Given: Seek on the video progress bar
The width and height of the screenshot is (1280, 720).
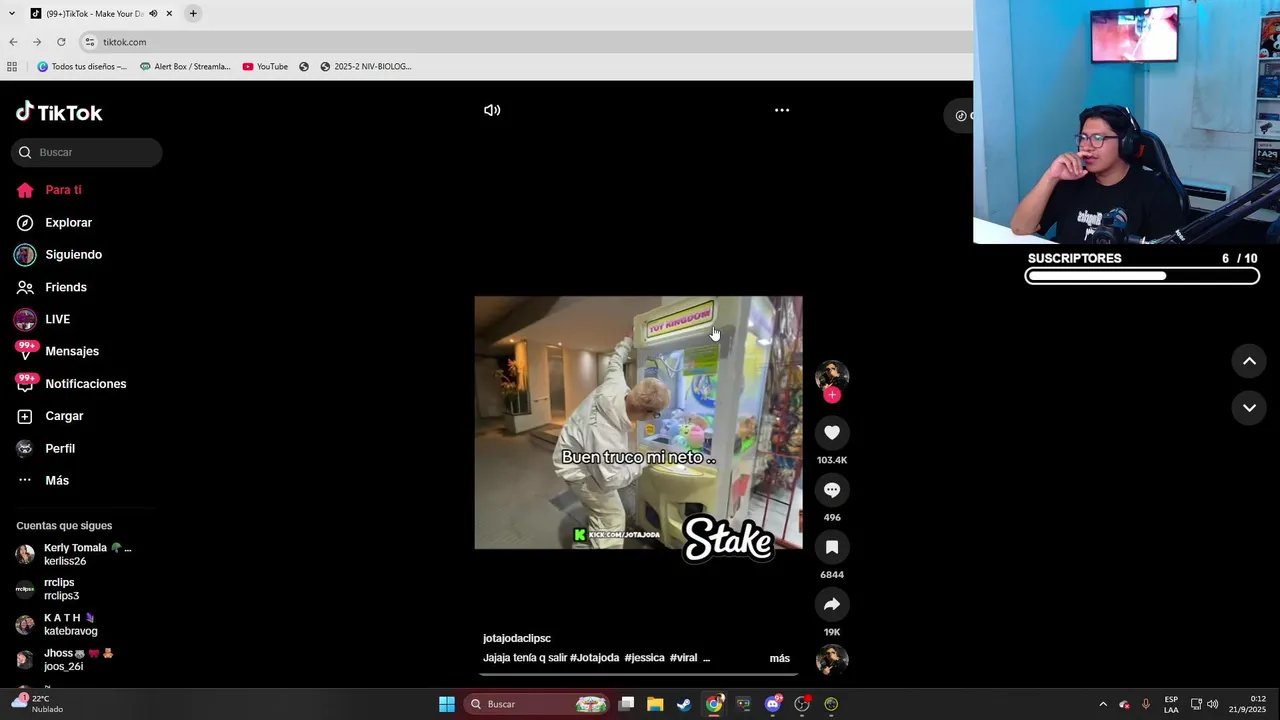Looking at the screenshot, I should click(x=638, y=674).
